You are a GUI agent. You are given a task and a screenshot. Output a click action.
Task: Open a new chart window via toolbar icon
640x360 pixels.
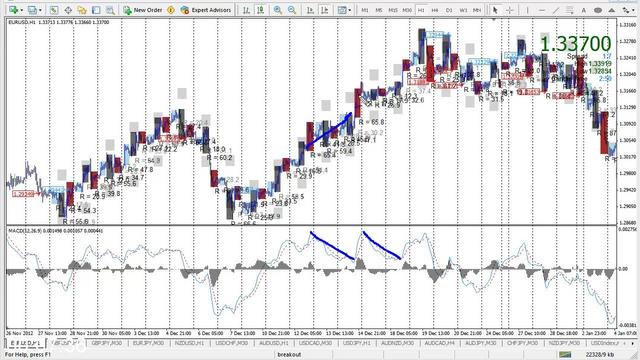pyautogui.click(x=13, y=10)
